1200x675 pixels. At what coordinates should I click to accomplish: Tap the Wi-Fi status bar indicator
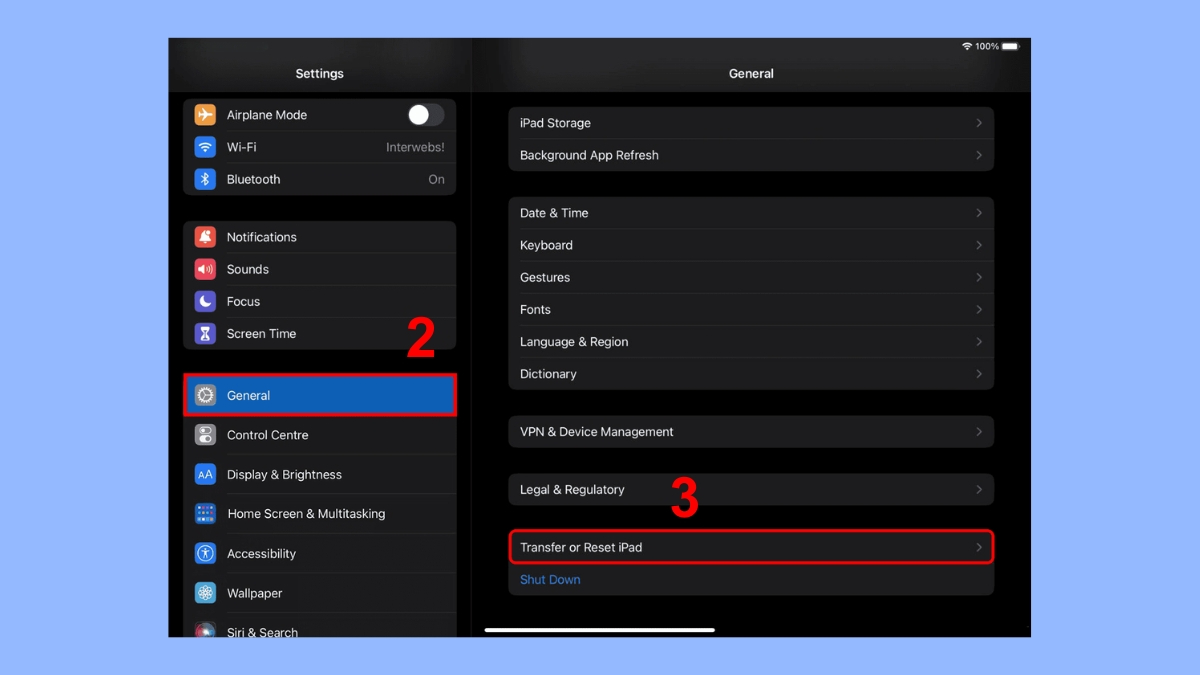pyautogui.click(x=967, y=47)
